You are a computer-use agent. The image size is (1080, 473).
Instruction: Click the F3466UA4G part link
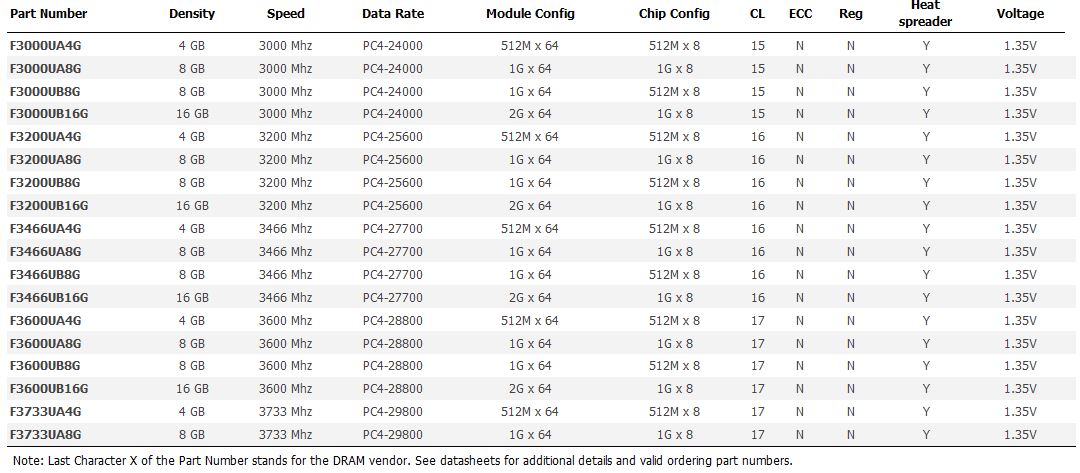click(45, 229)
